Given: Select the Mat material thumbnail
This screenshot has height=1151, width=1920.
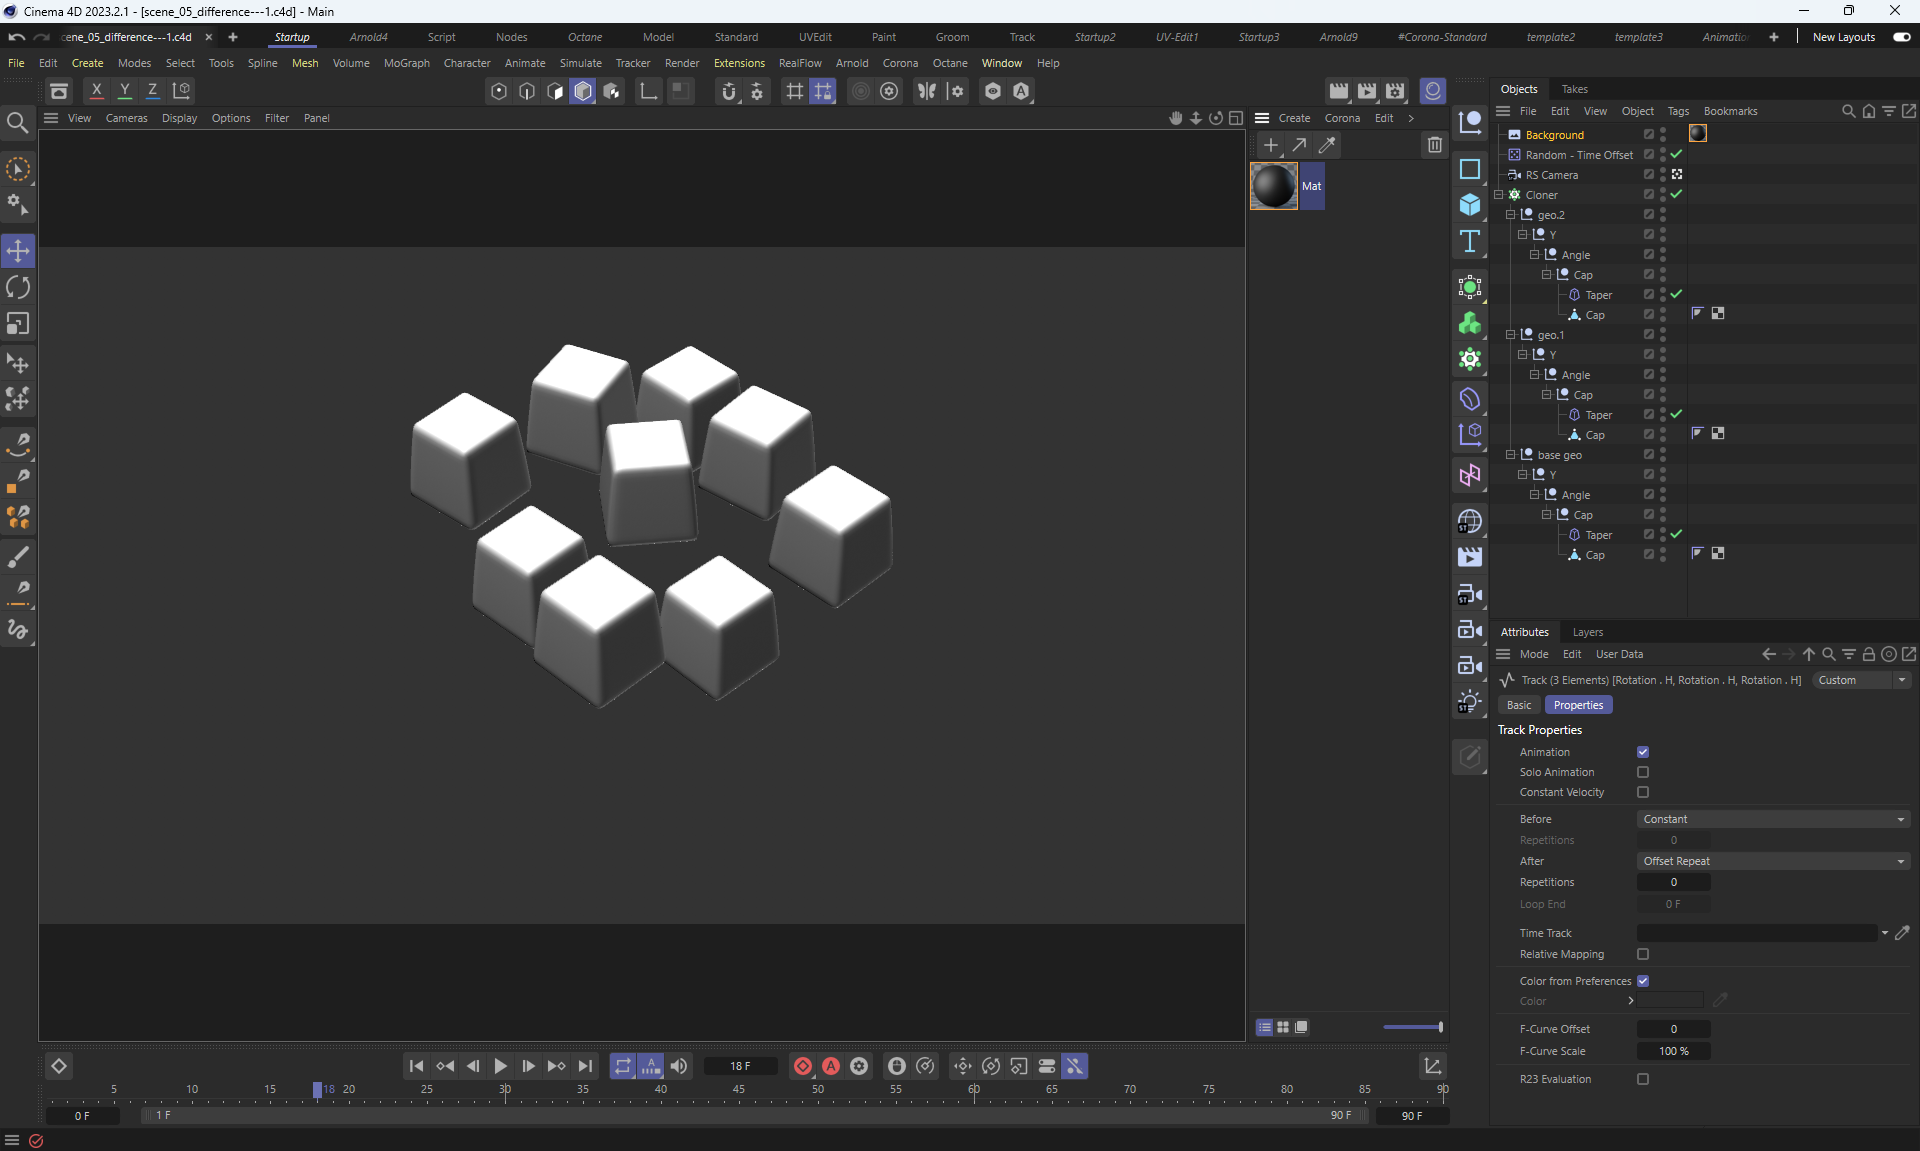Looking at the screenshot, I should point(1274,186).
